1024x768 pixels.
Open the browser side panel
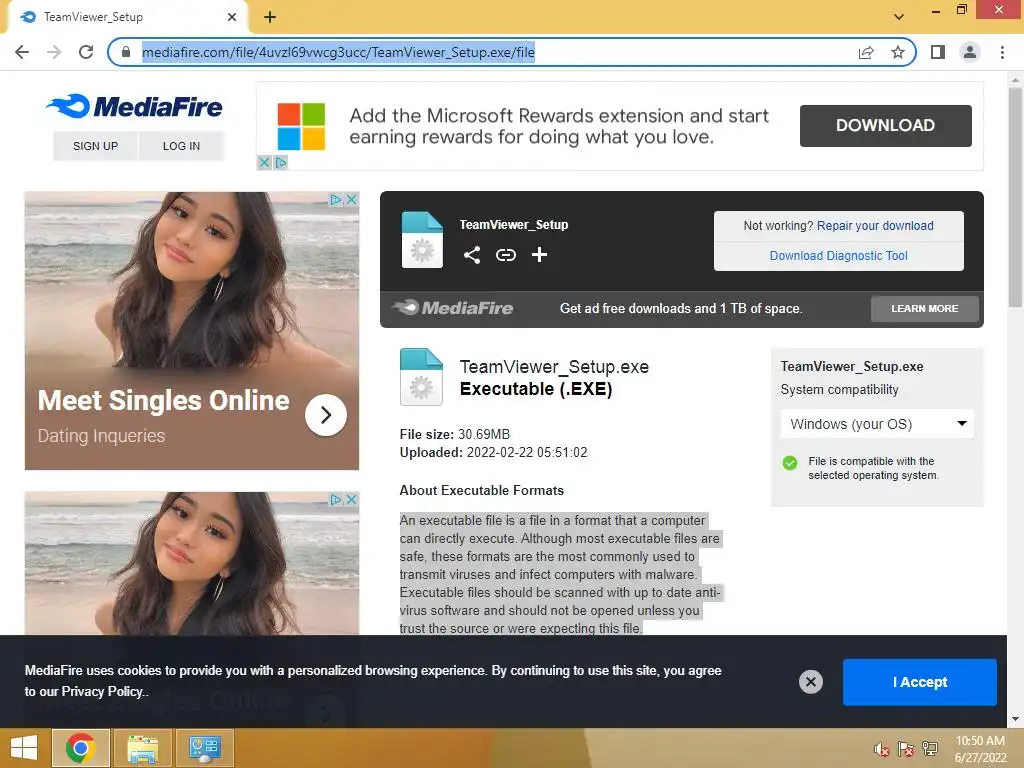tap(938, 52)
